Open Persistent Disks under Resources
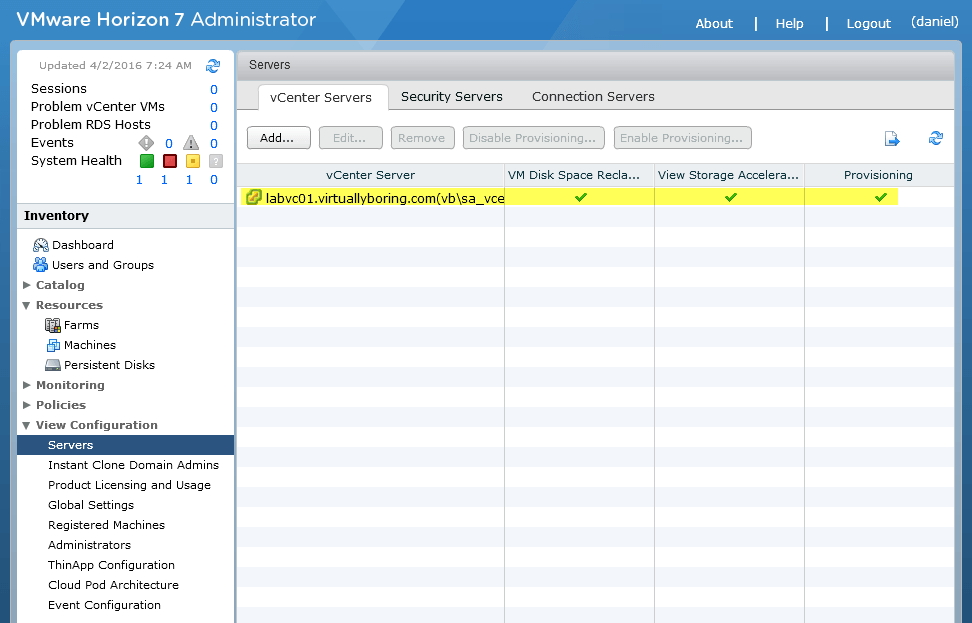The height and width of the screenshot is (623, 972). pyautogui.click(x=109, y=365)
